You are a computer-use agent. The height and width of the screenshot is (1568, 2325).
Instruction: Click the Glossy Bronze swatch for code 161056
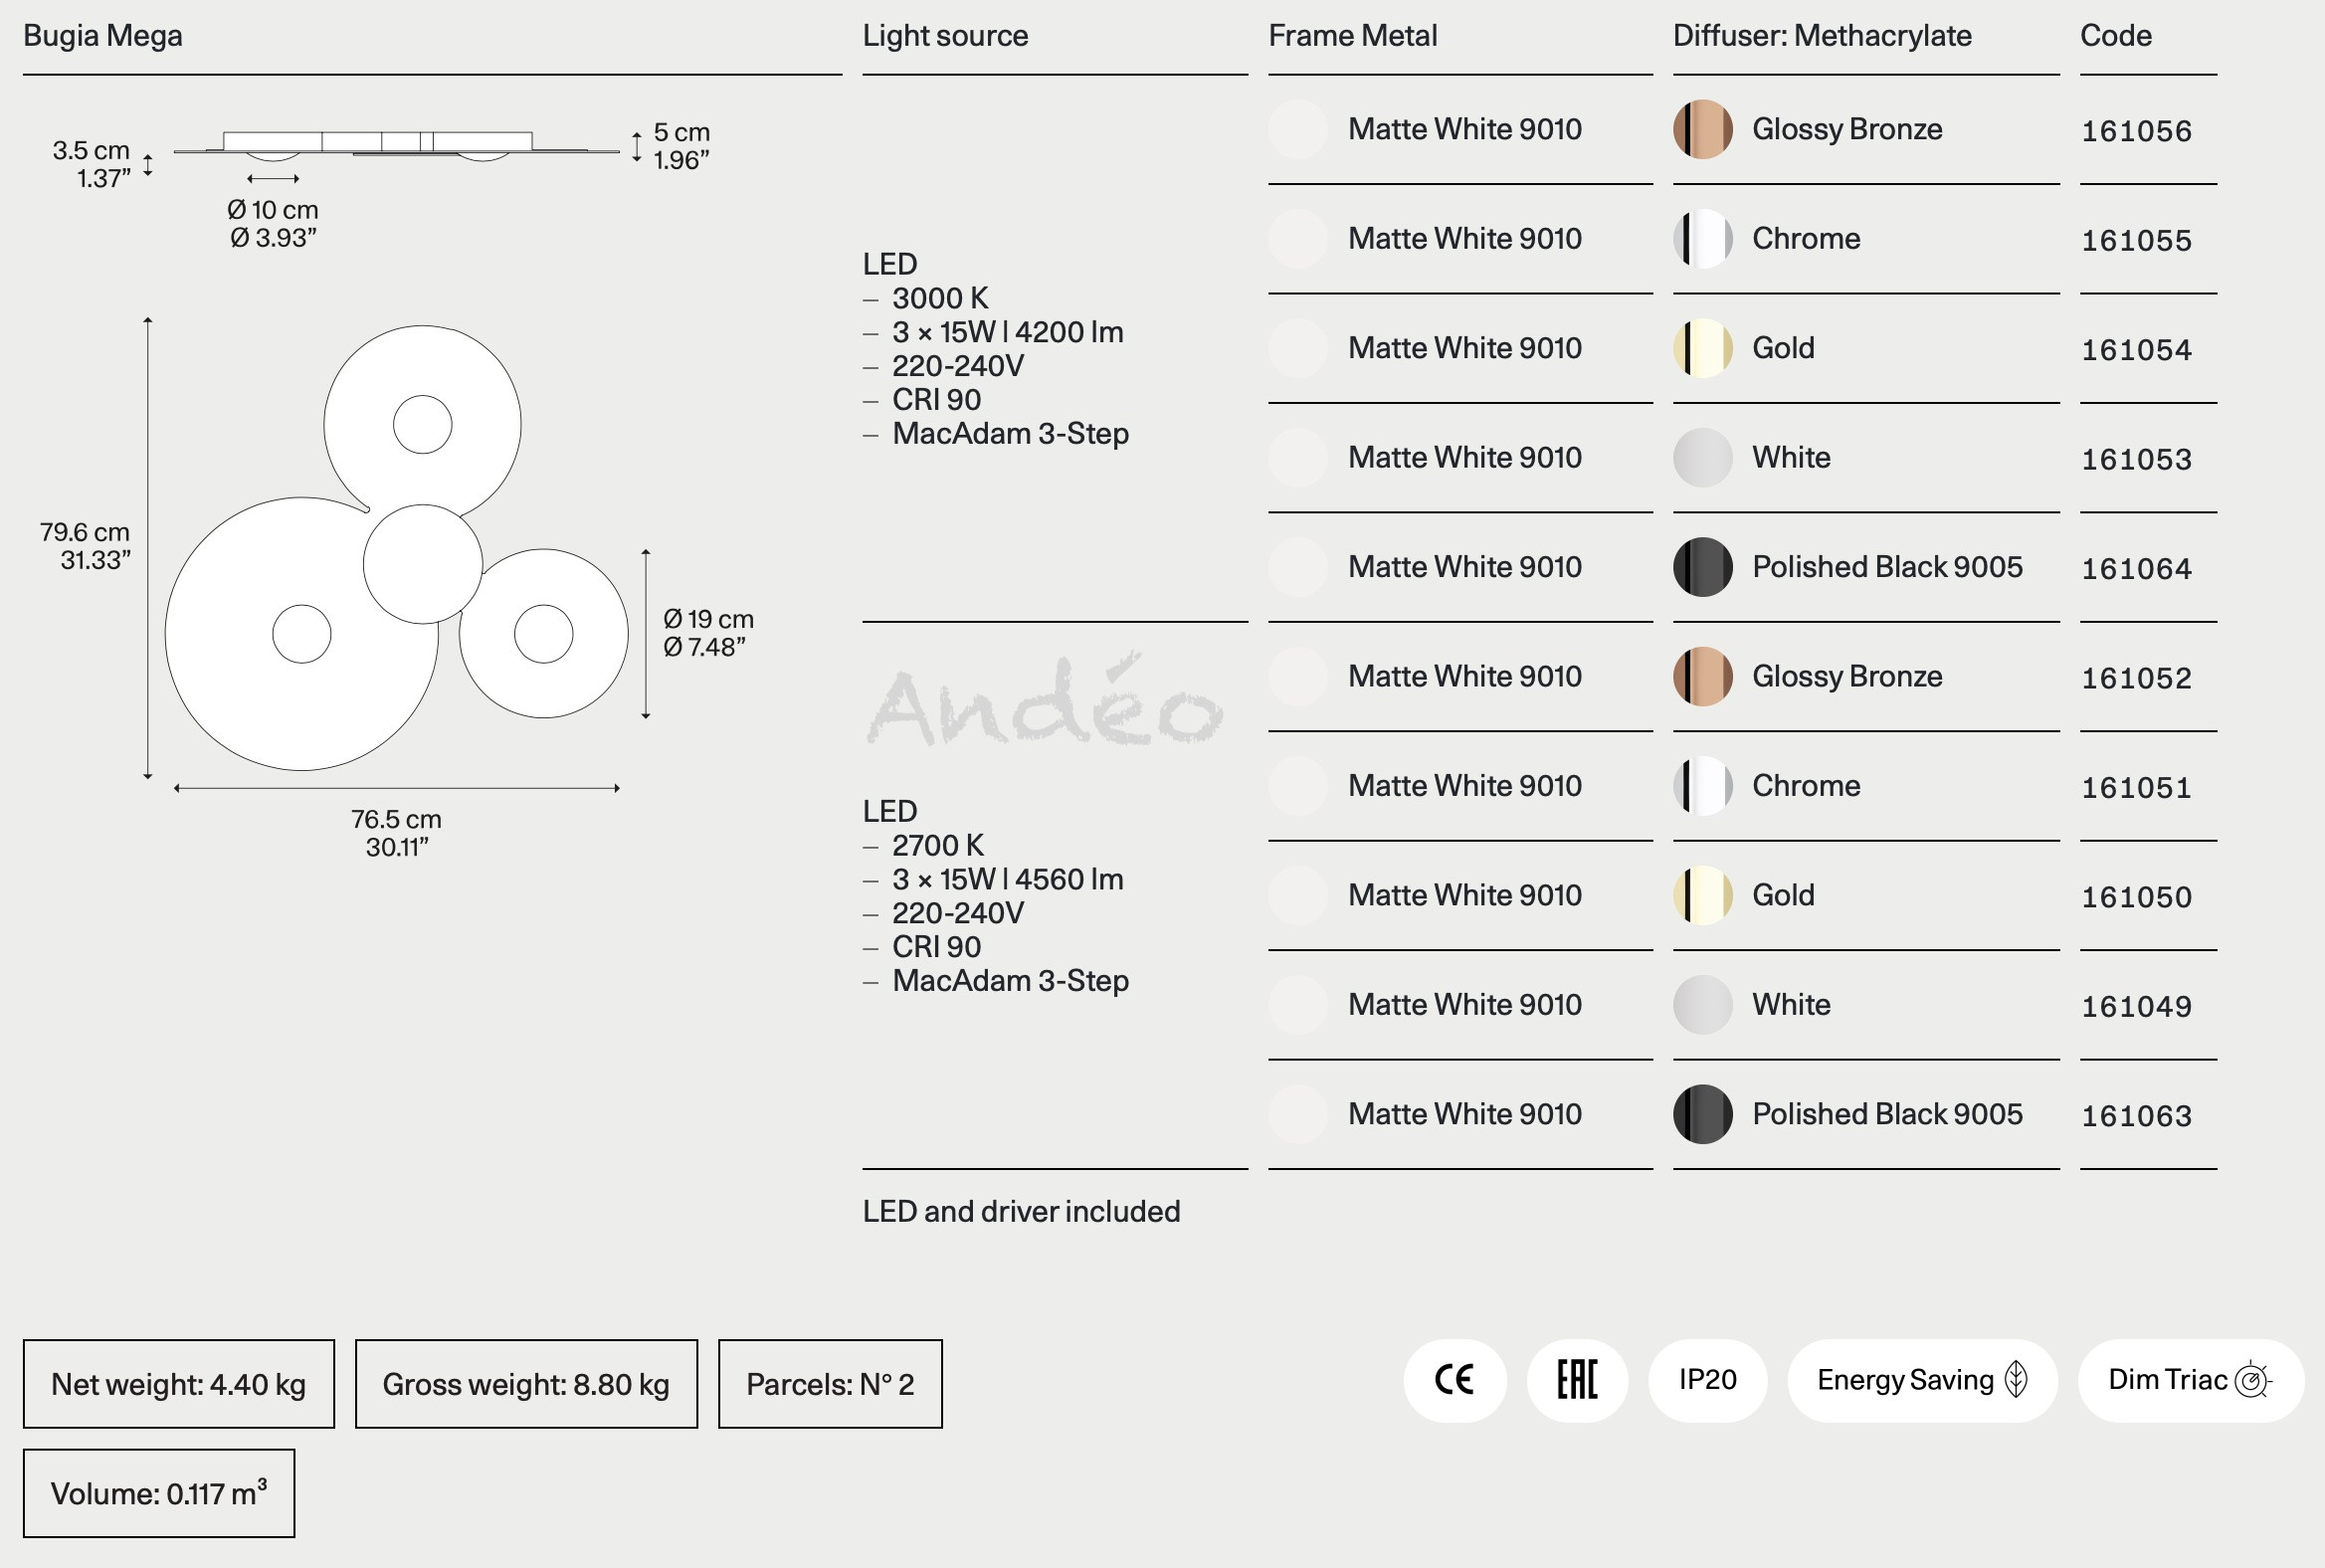coord(1702,129)
